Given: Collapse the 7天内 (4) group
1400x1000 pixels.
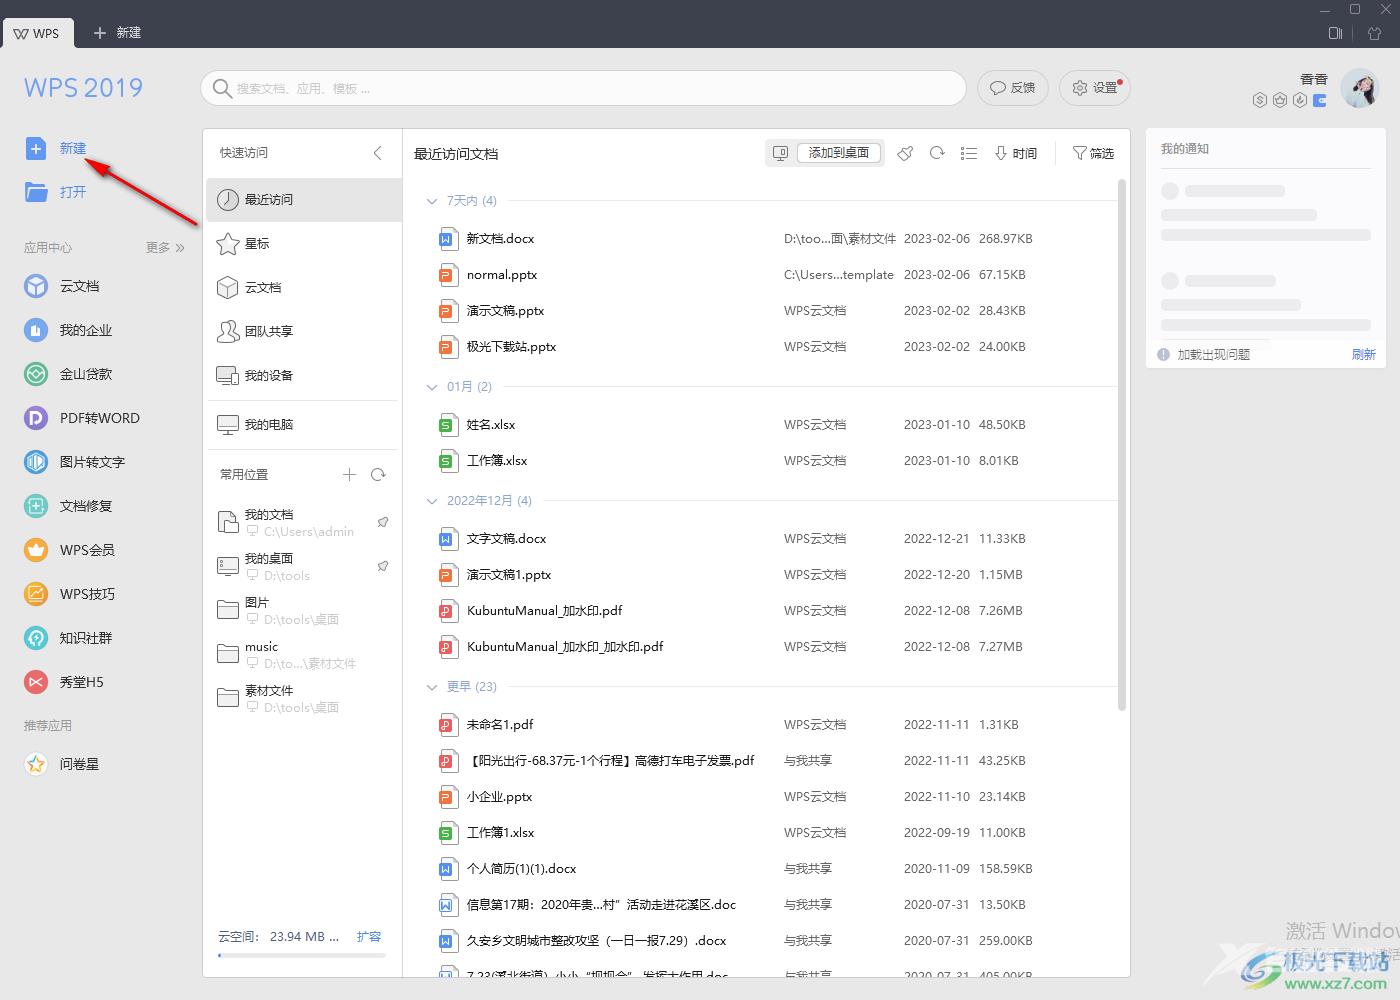Looking at the screenshot, I should 432,201.
